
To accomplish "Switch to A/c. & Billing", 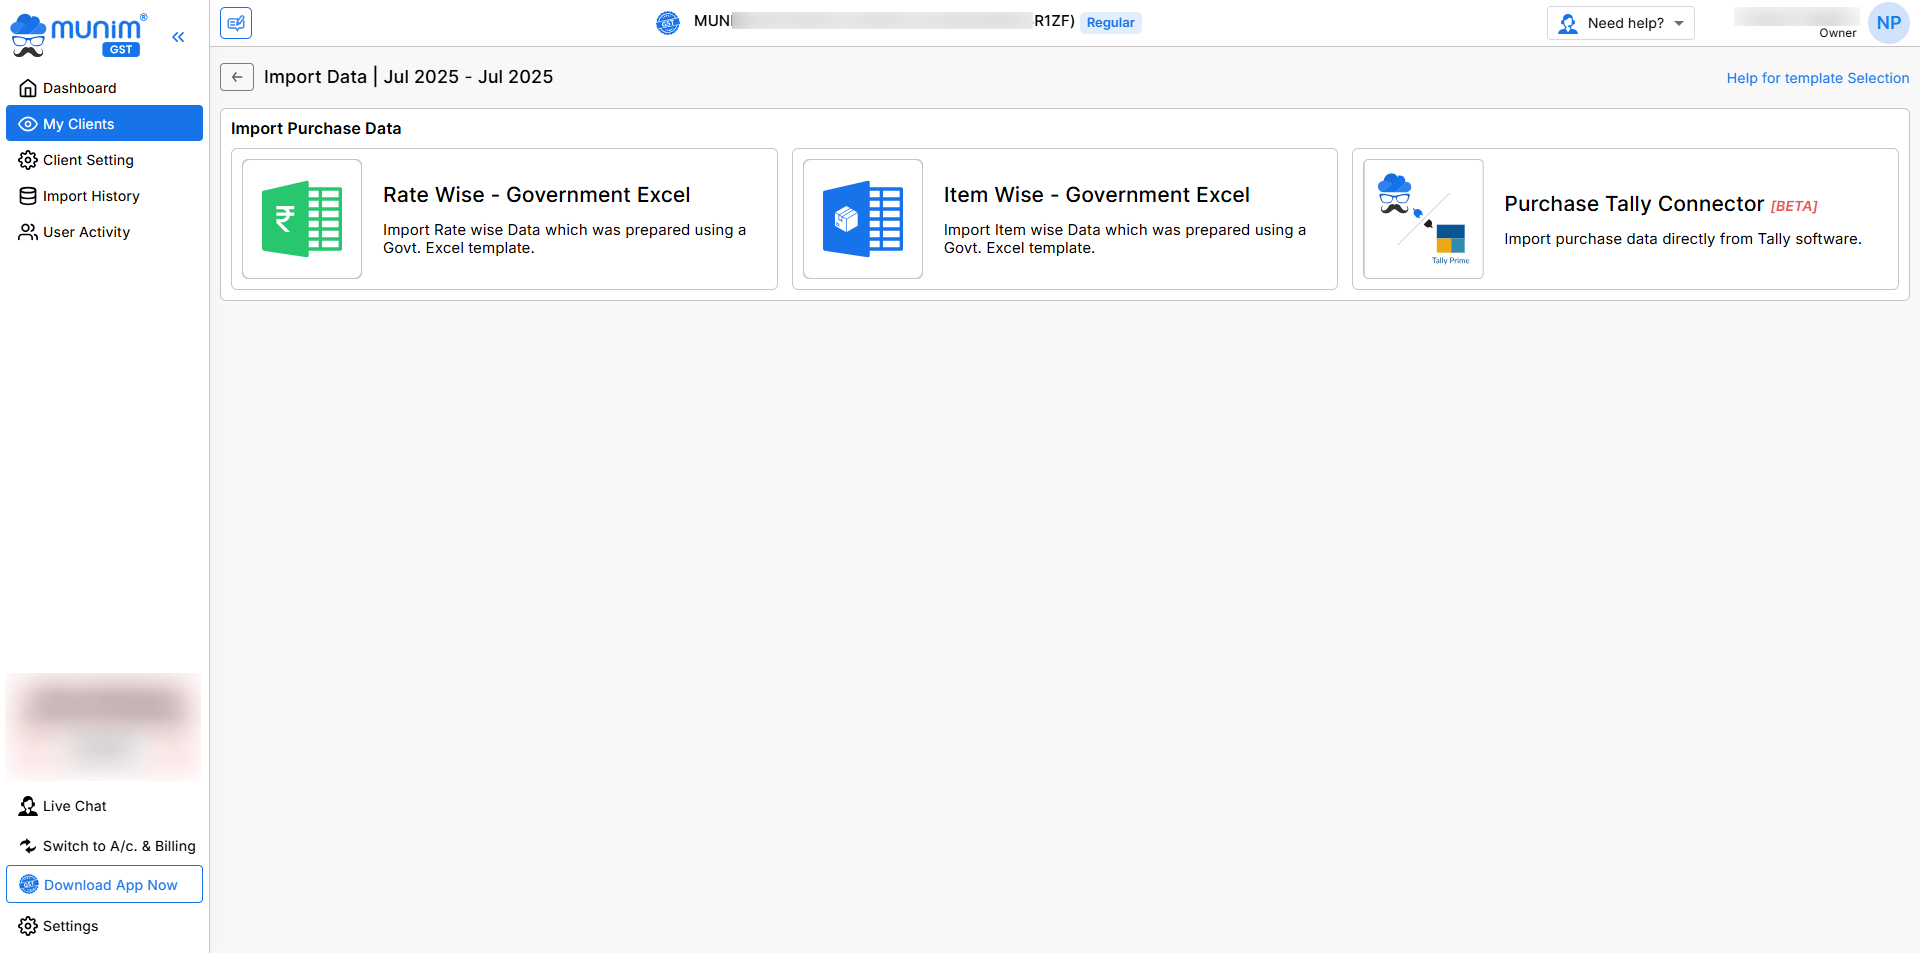I will coord(118,846).
